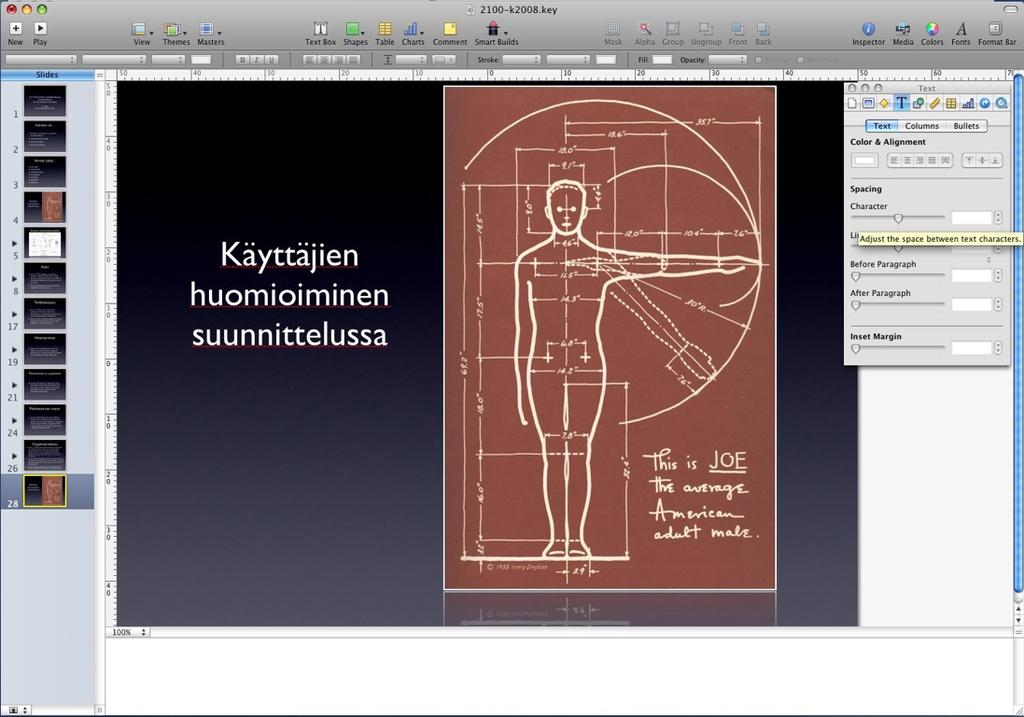Viewport: 1024px width, 717px height.
Task: Switch to the Chart inspector icon
Action: pyautogui.click(x=968, y=103)
